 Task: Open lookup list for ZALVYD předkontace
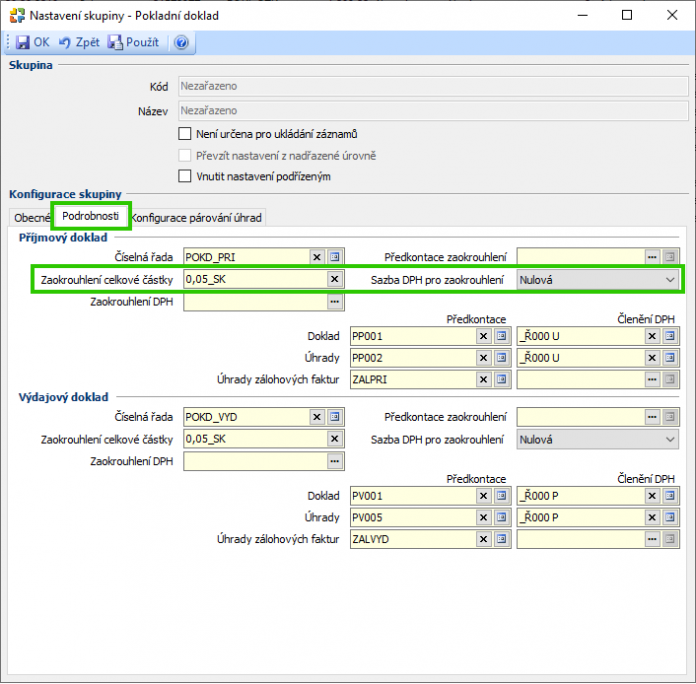(x=502, y=539)
